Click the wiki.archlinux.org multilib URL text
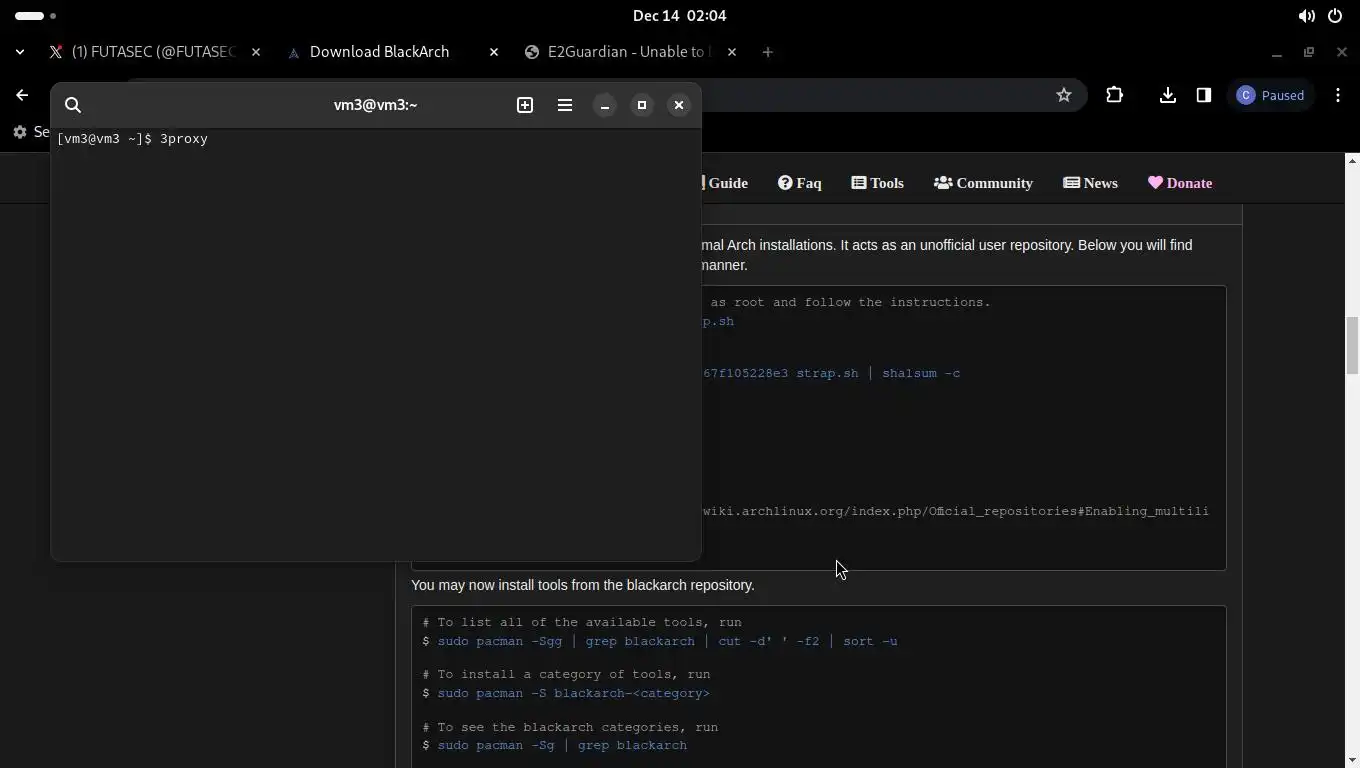Viewport: 1360px width, 768px height. pos(956,511)
